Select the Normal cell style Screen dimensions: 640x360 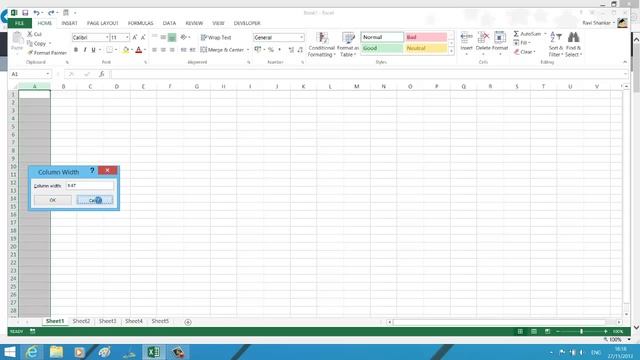click(382, 37)
